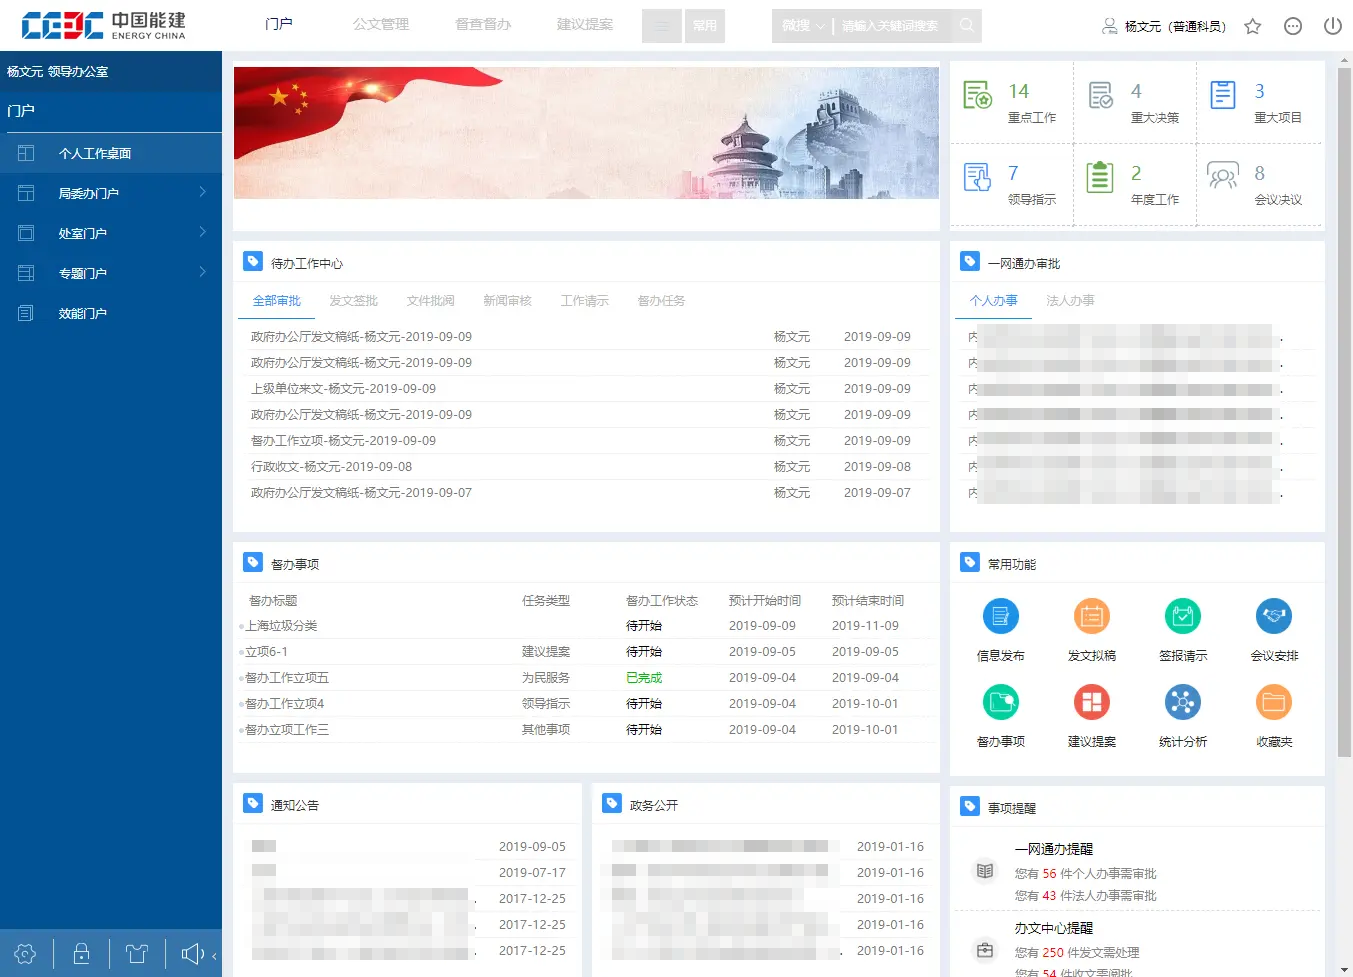Click the shirt theme icon in the sidebar footer

(x=137, y=954)
